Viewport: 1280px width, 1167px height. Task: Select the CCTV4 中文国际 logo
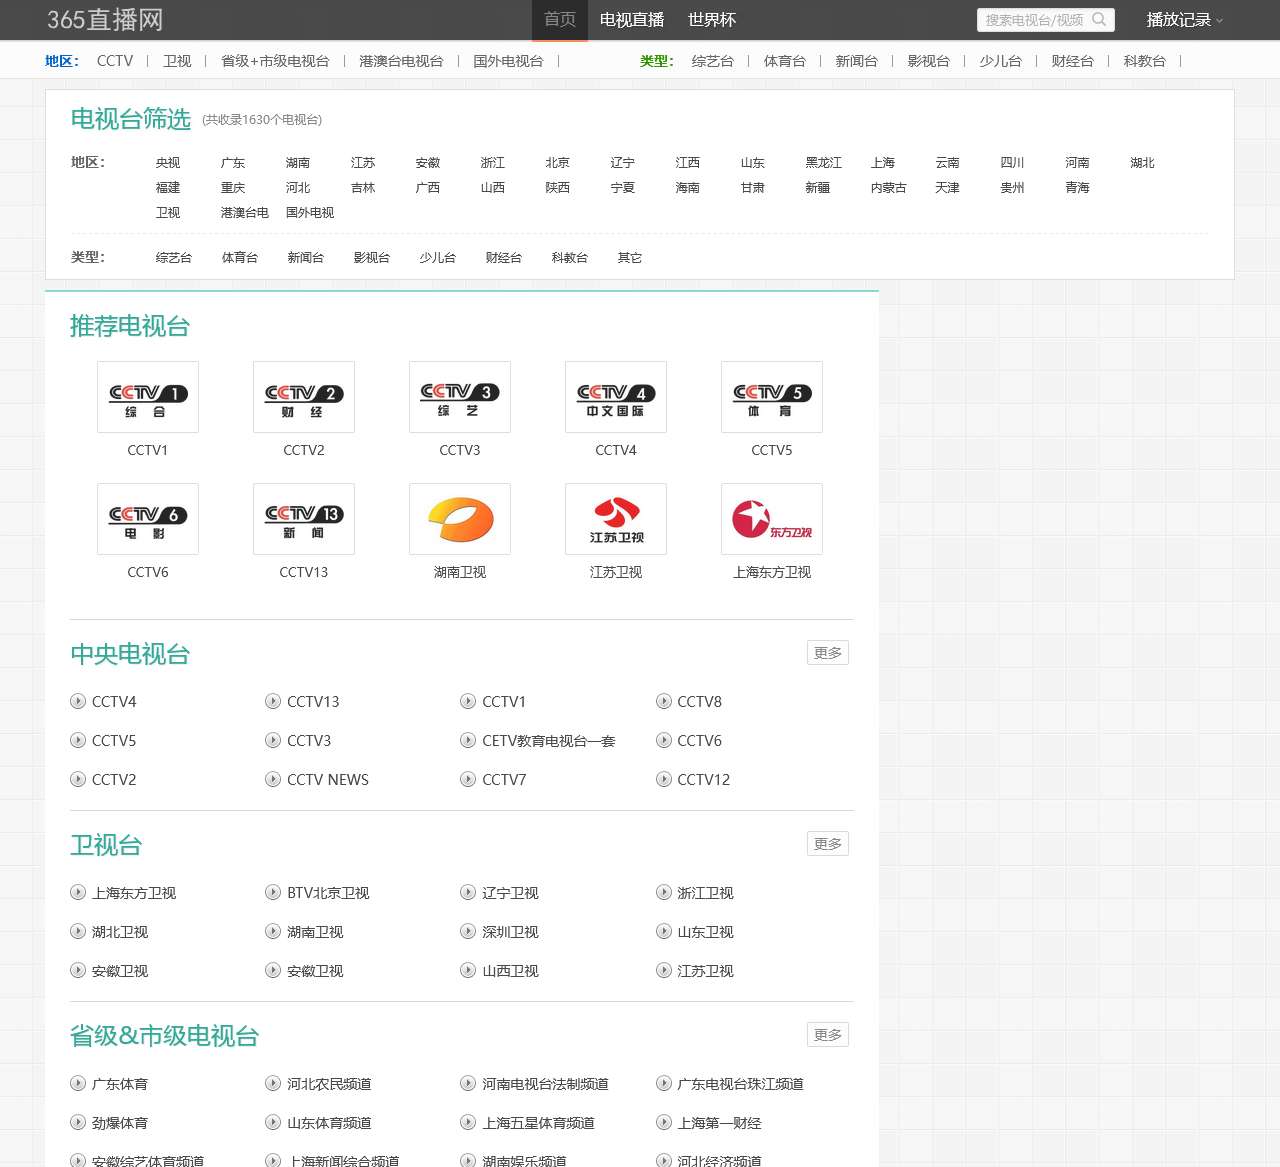615,396
